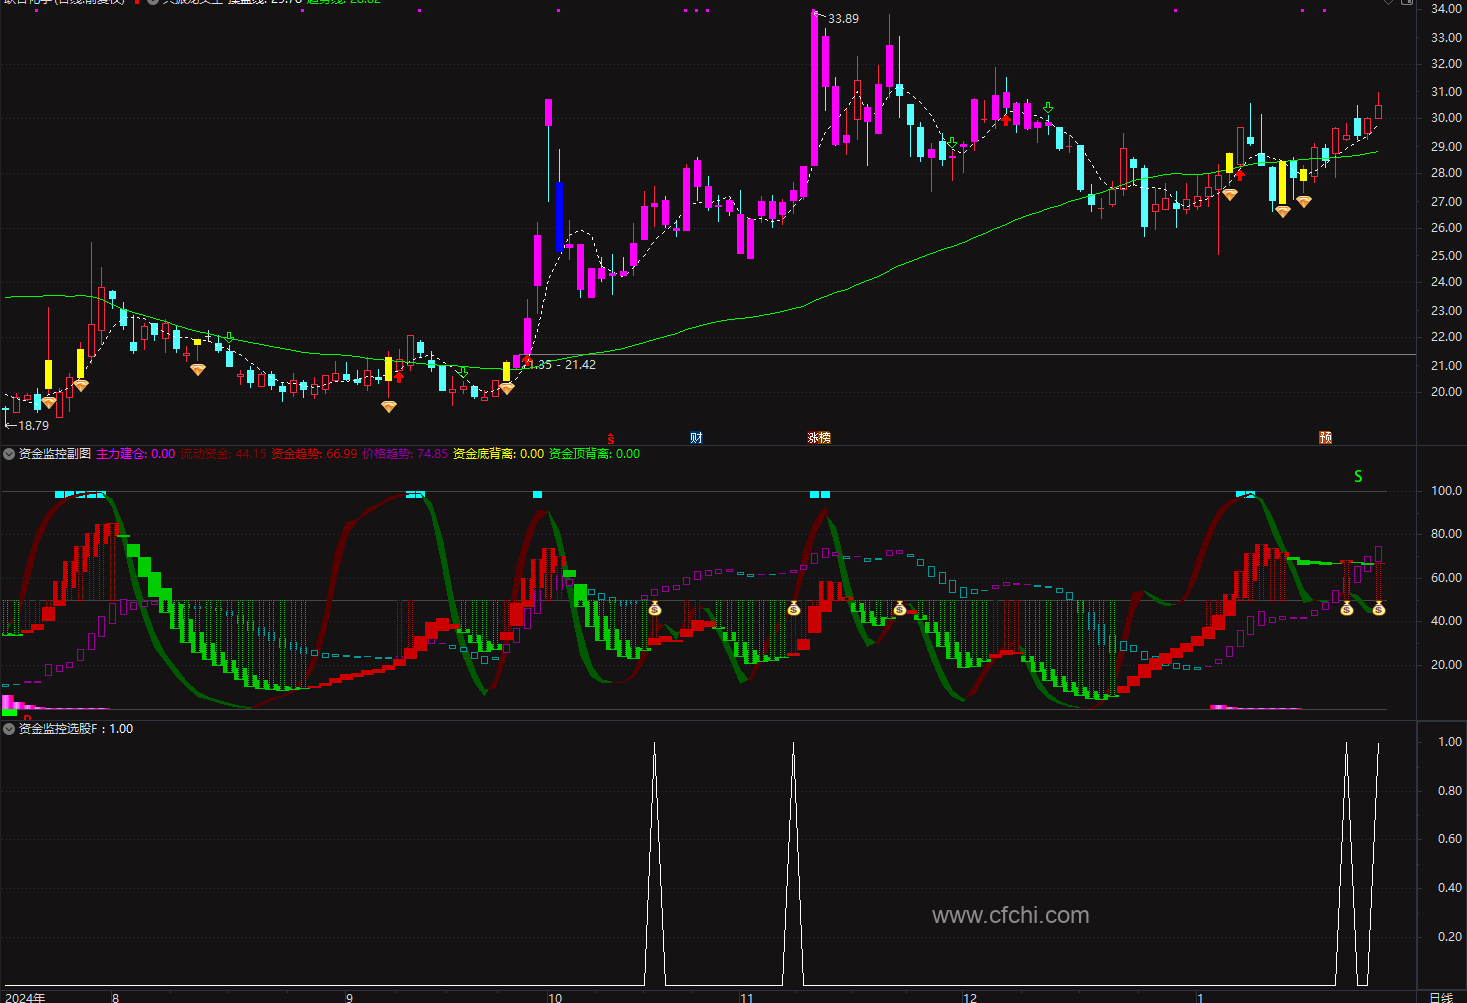This screenshot has height=1003, width=1467.
Task: Click the last money bag signal icon
Action: pos(1379,608)
